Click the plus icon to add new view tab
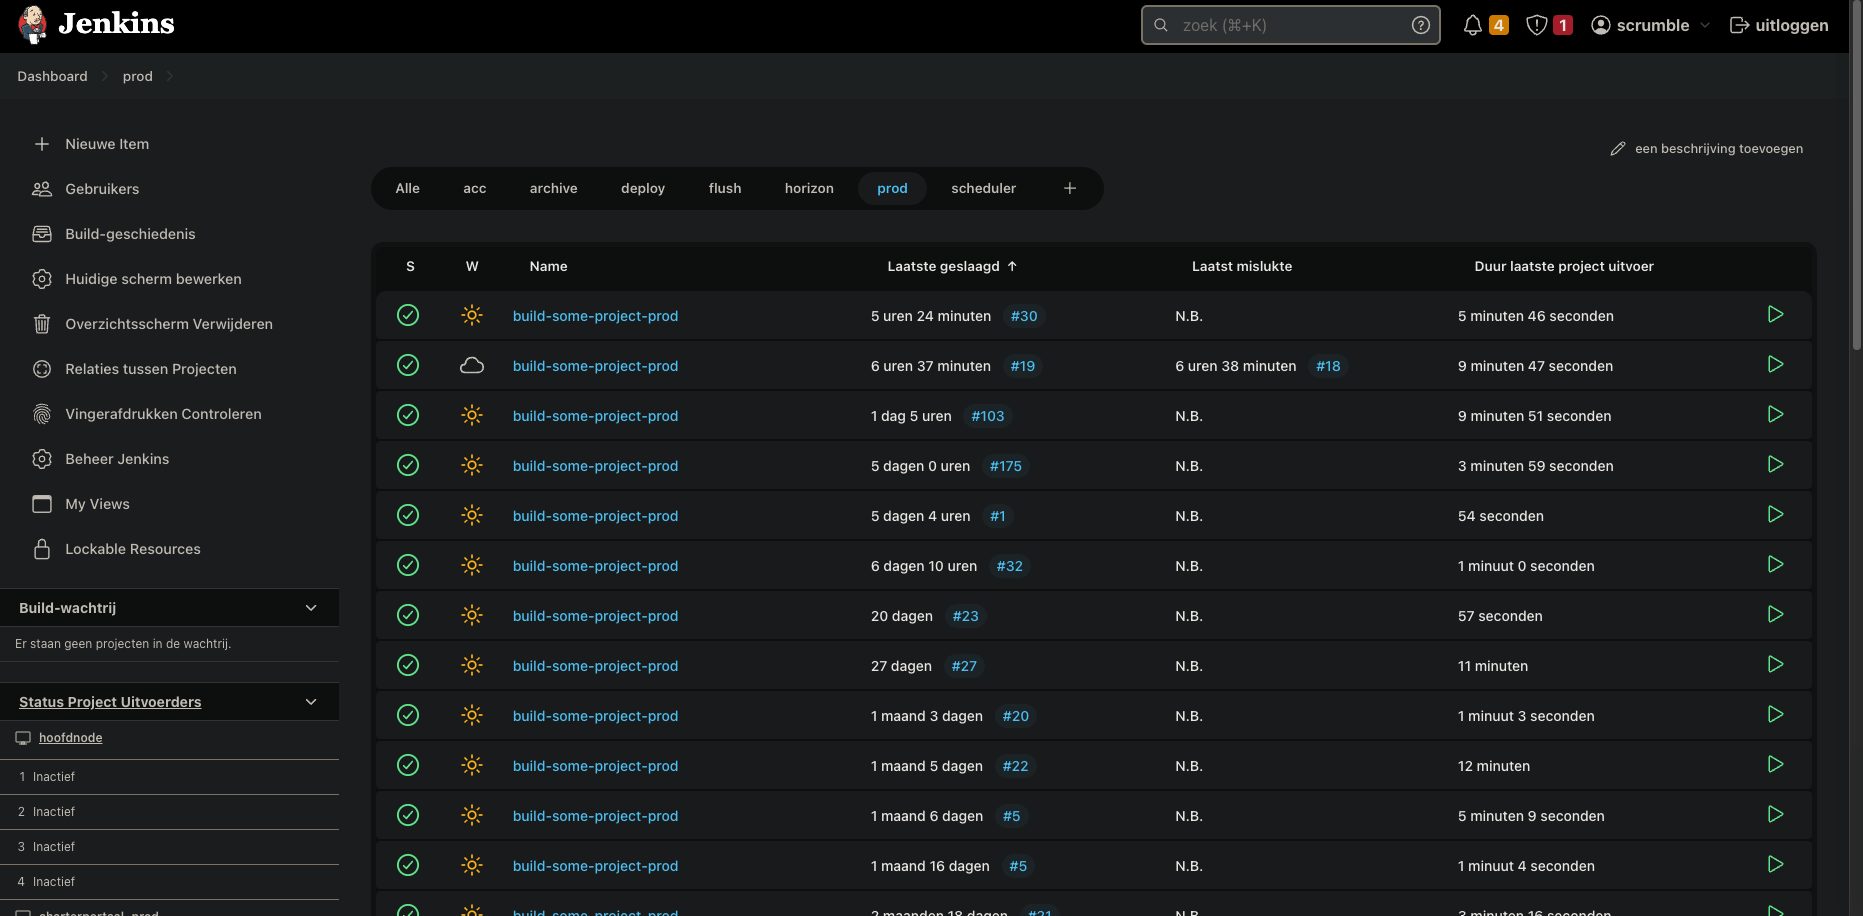Image resolution: width=1863 pixels, height=916 pixels. click(1070, 188)
